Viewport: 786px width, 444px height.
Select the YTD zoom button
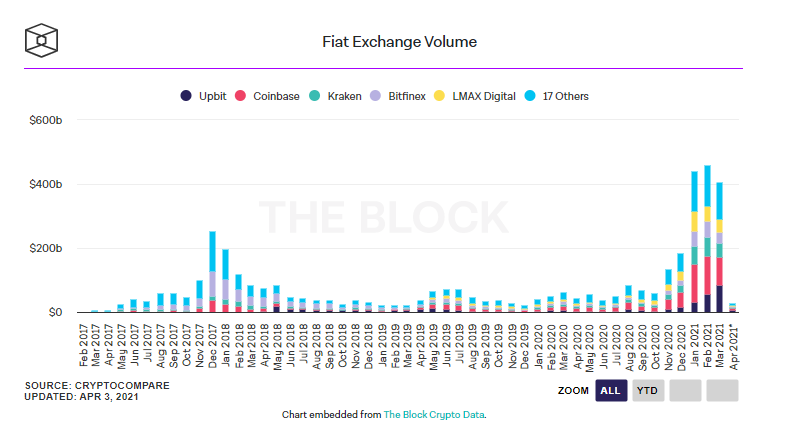(647, 390)
